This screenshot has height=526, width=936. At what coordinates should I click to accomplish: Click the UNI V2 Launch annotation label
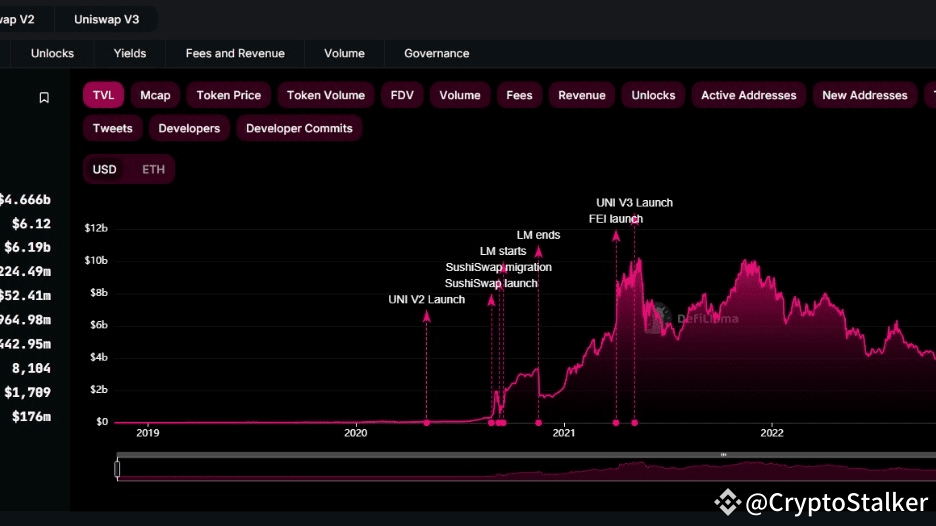click(426, 300)
